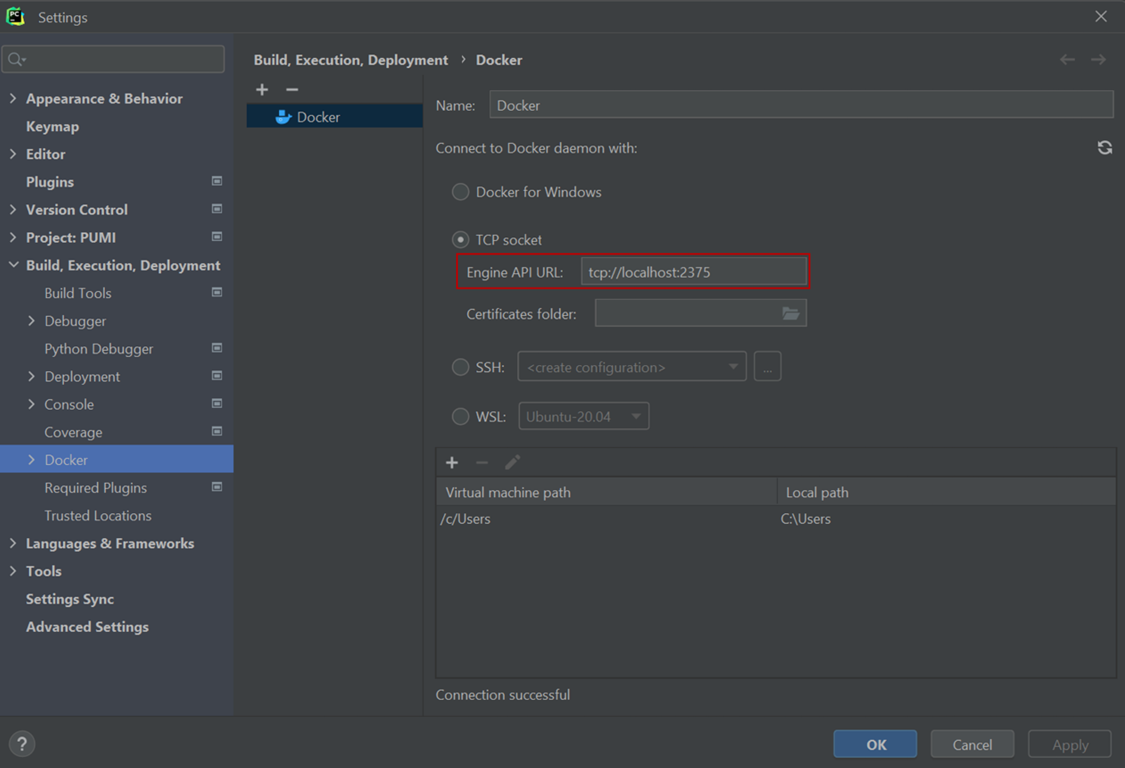Expand Appearance & Behavior section
The image size is (1125, 768).
13,98
